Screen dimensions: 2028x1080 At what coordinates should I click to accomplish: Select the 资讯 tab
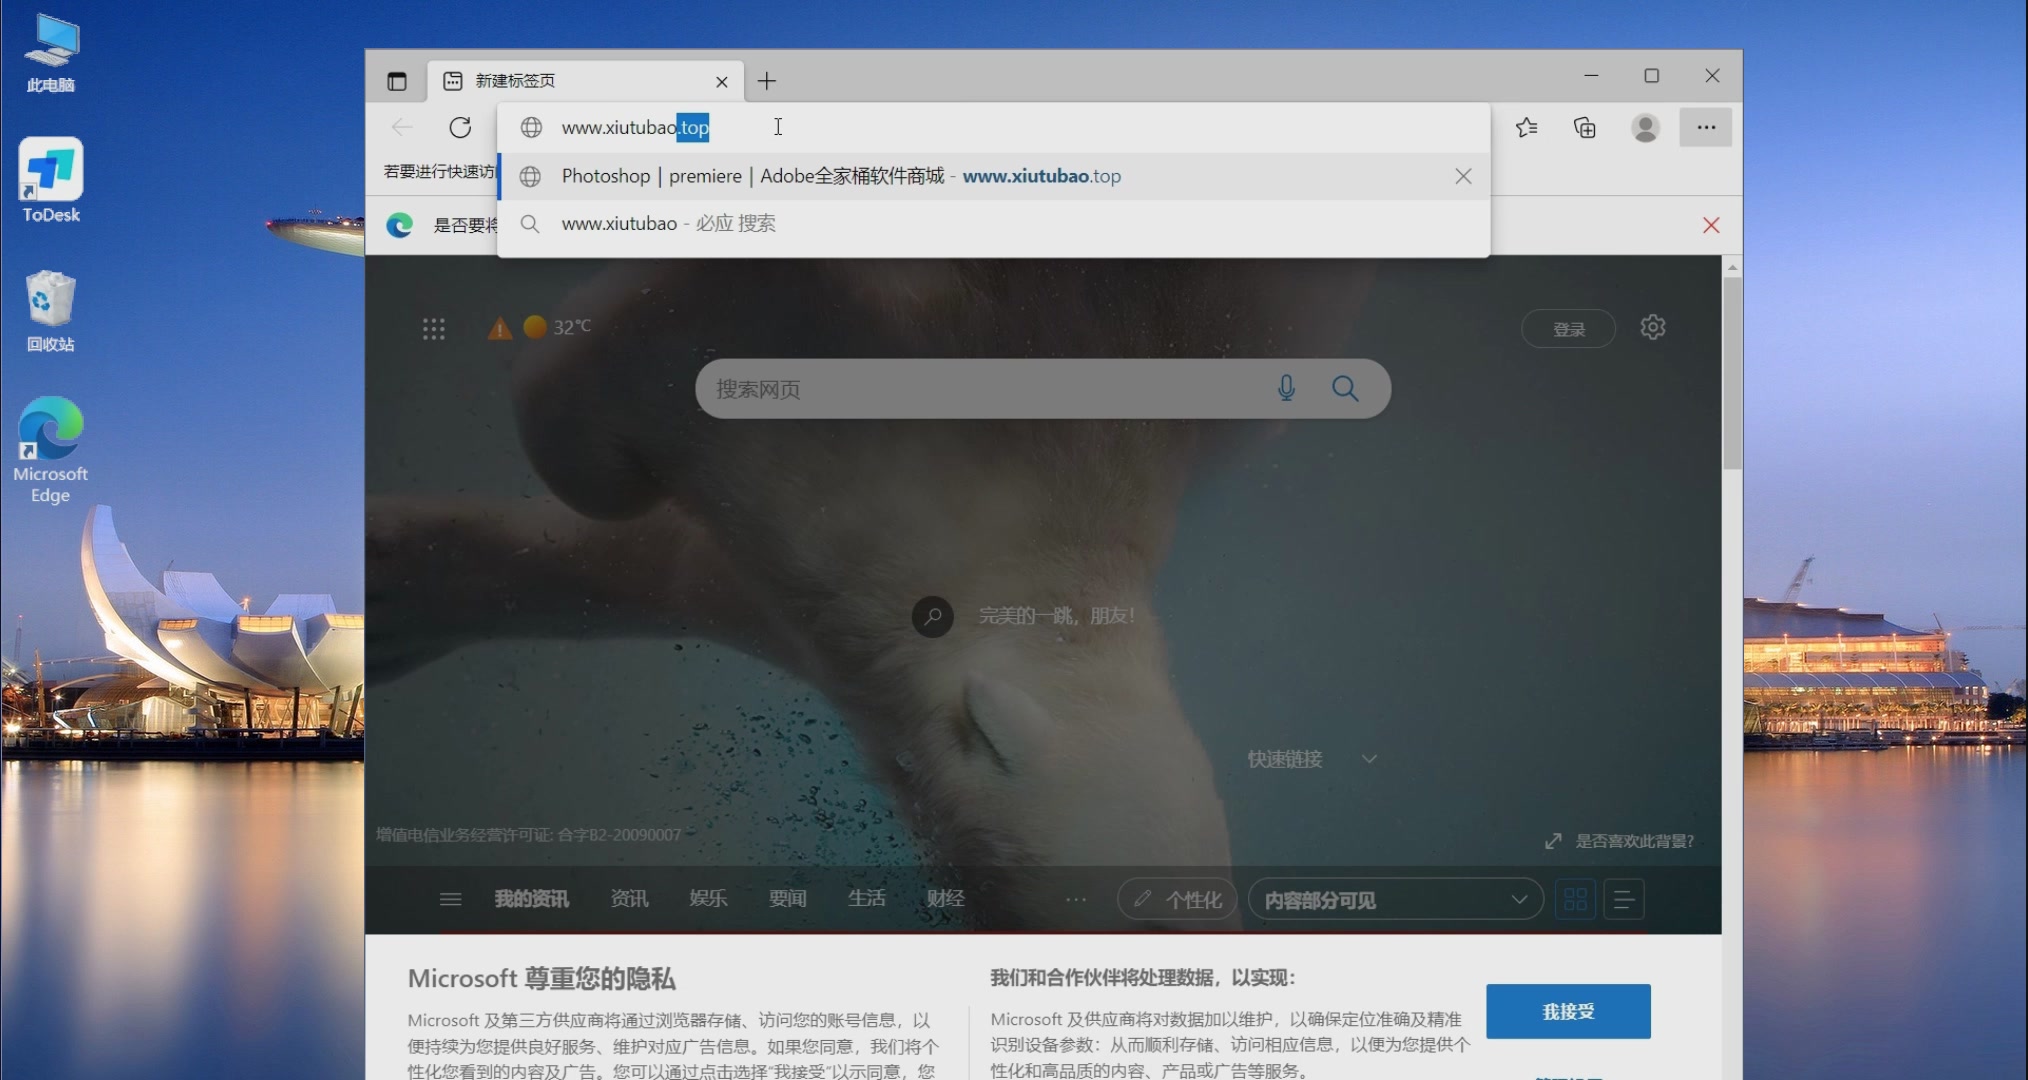point(629,899)
